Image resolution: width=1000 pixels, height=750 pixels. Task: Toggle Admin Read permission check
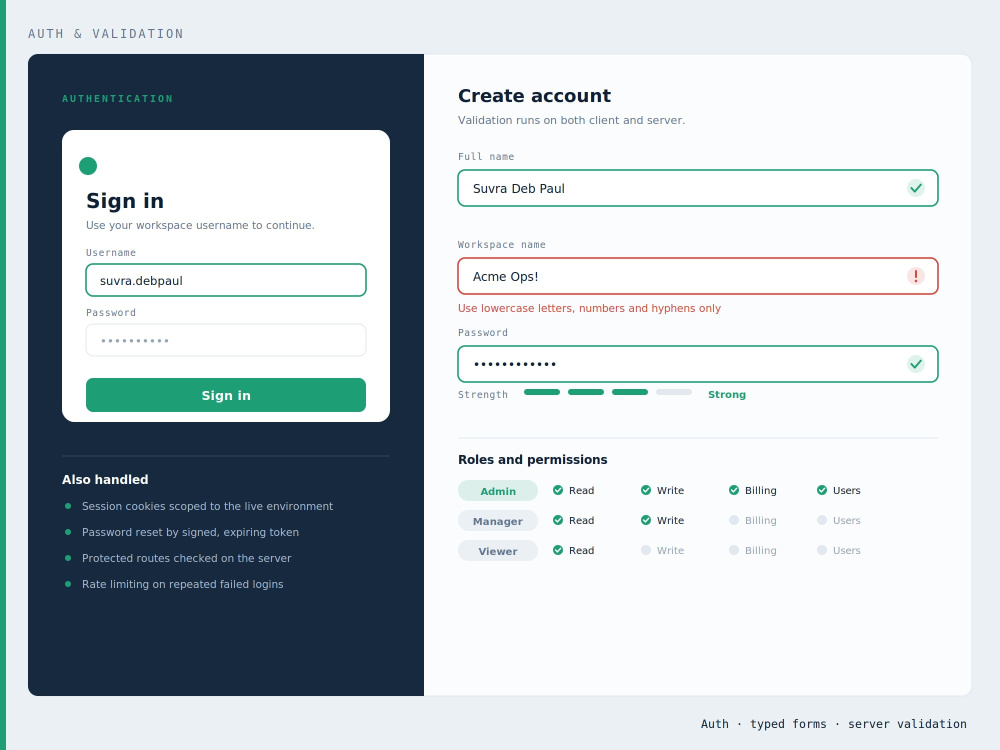(x=558, y=490)
